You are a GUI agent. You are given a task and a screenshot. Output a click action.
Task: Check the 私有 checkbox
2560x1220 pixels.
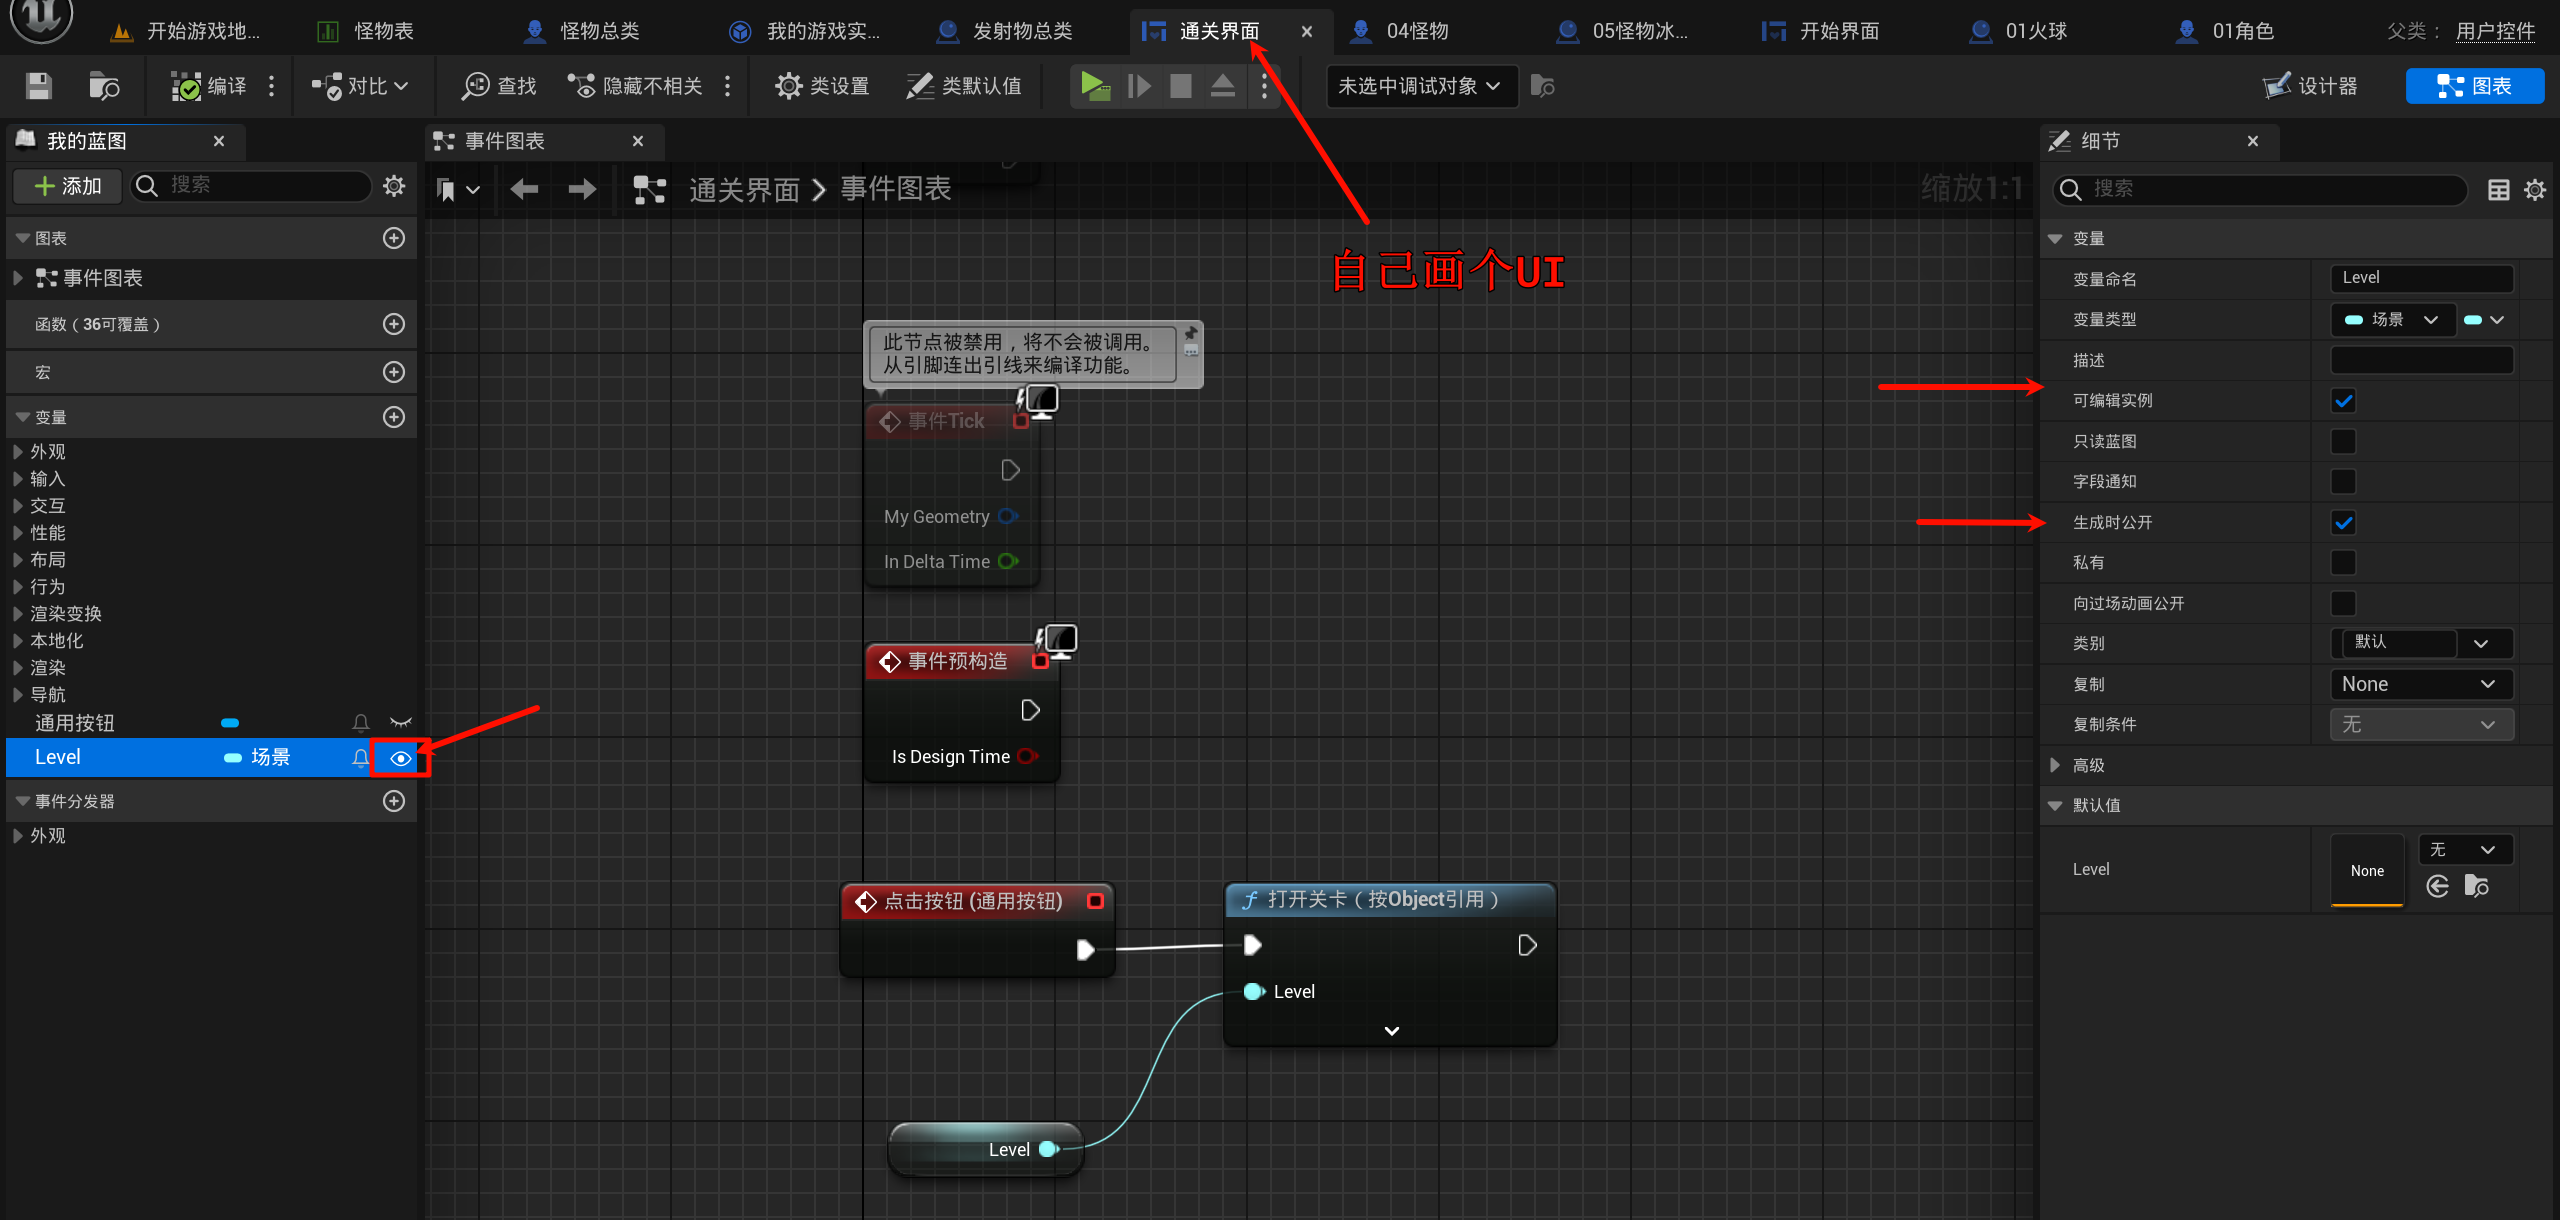(2343, 563)
